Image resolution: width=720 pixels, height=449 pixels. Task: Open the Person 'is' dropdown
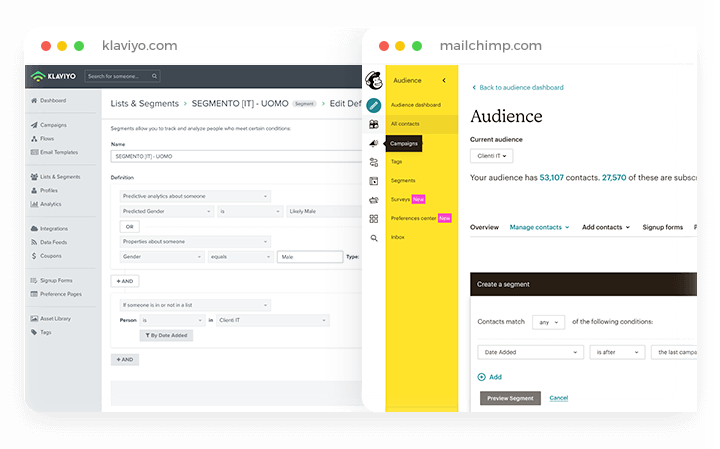coord(172,320)
